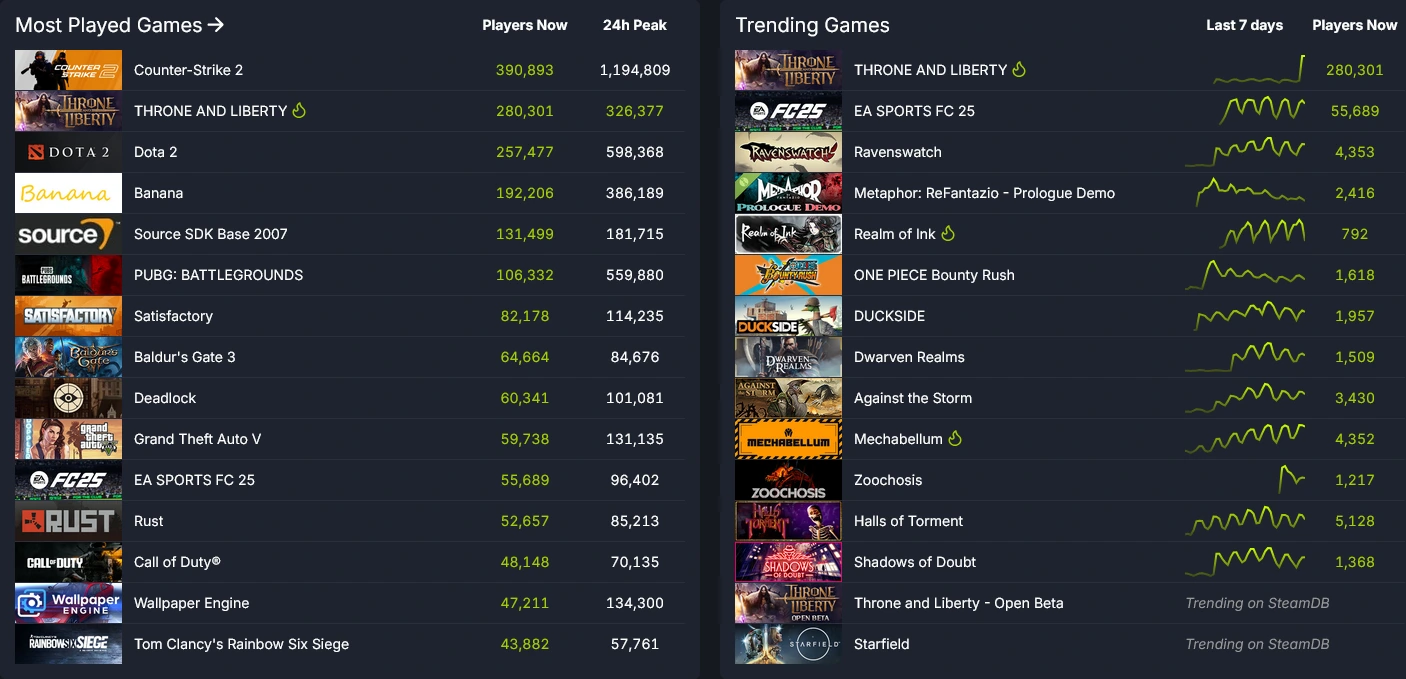The width and height of the screenshot is (1406, 679).
Task: Click the Dota 2 logo thumbnail
Action: click(68, 152)
